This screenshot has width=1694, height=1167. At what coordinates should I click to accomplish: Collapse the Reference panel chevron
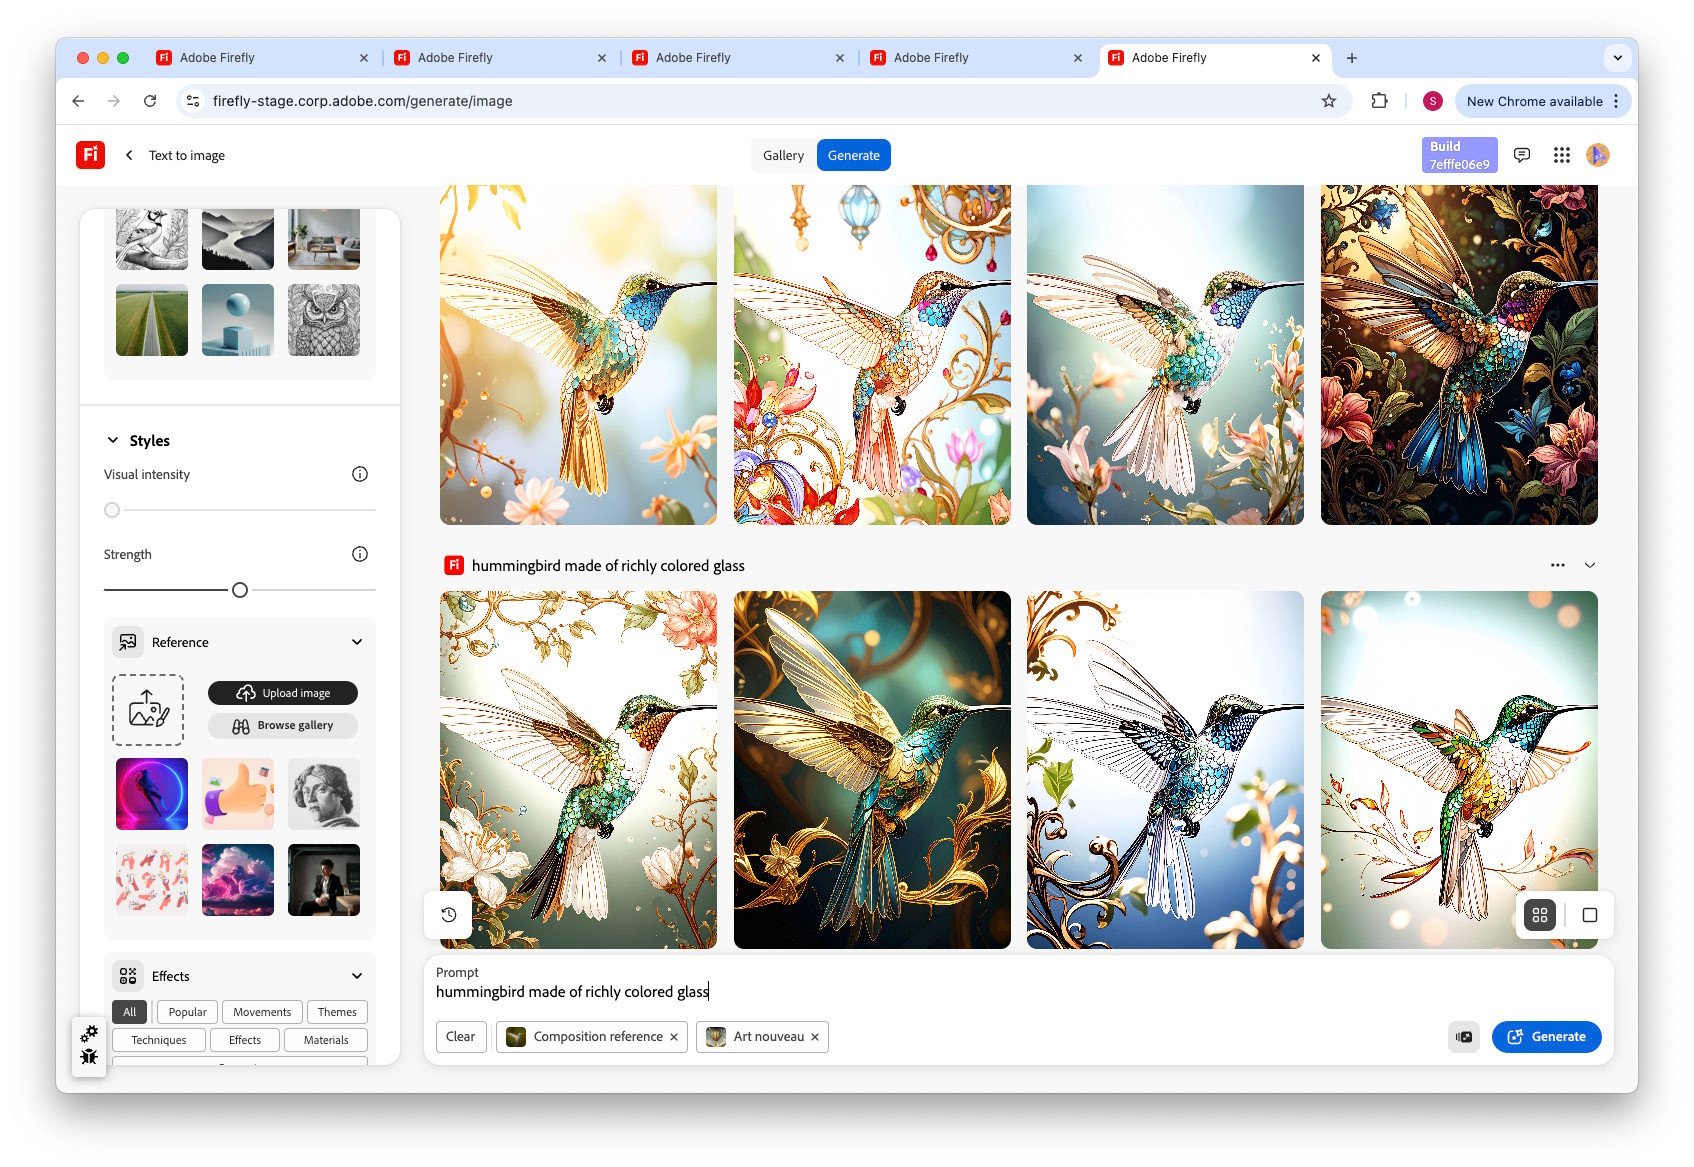tap(357, 642)
